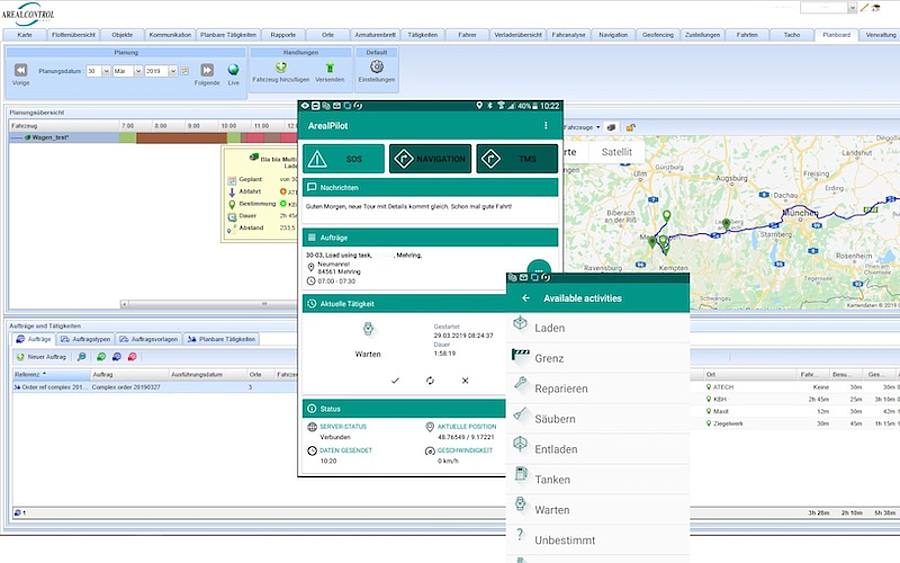Switch map to Satellit view
The image size is (900, 563).
(616, 152)
